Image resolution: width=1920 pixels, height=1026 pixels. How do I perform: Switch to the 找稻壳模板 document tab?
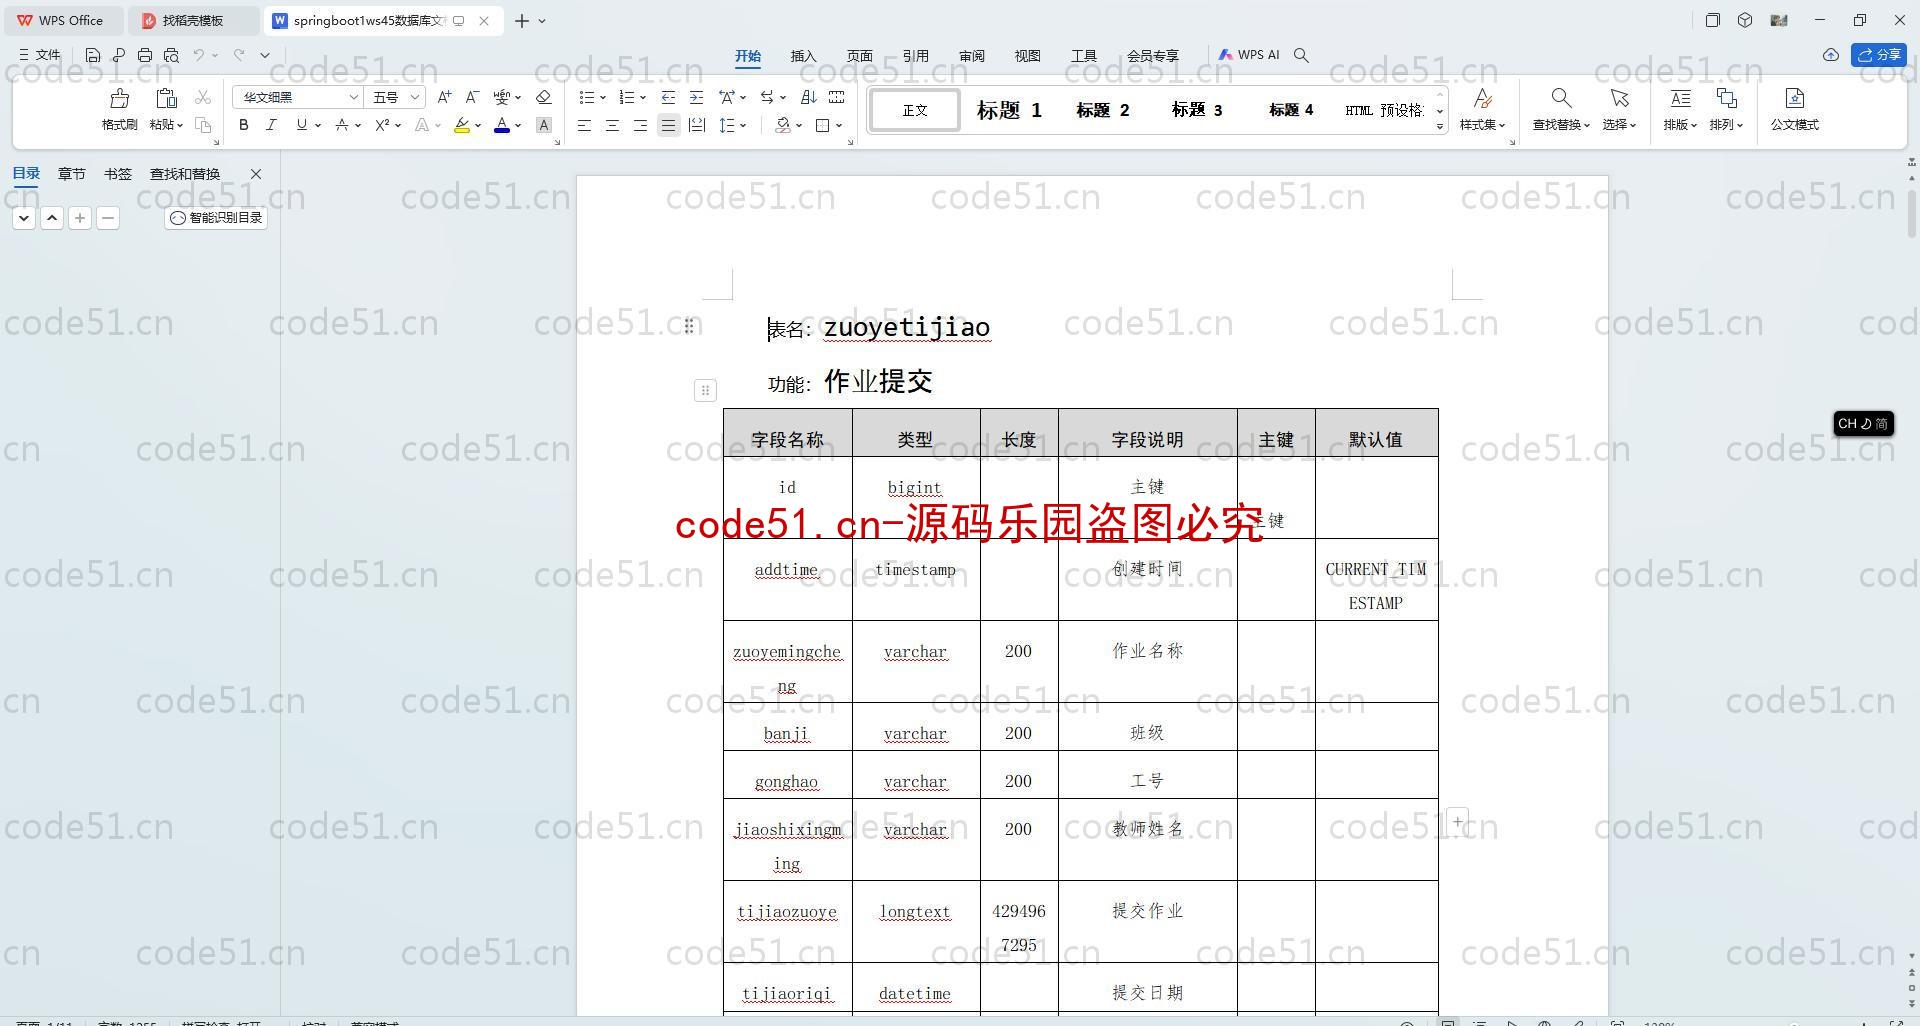point(193,20)
